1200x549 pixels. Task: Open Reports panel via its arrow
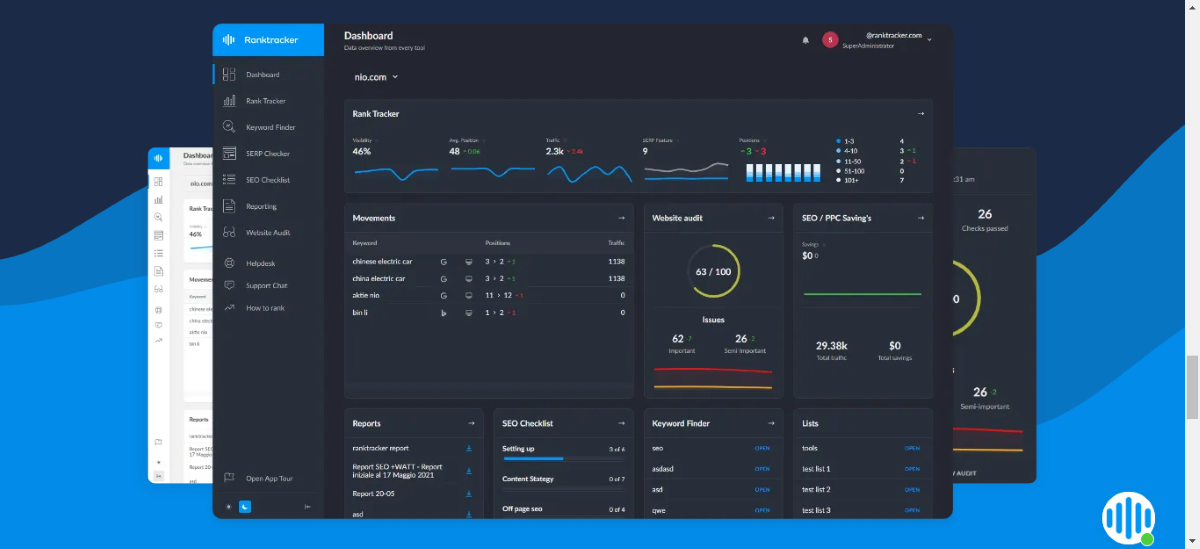pyautogui.click(x=471, y=424)
